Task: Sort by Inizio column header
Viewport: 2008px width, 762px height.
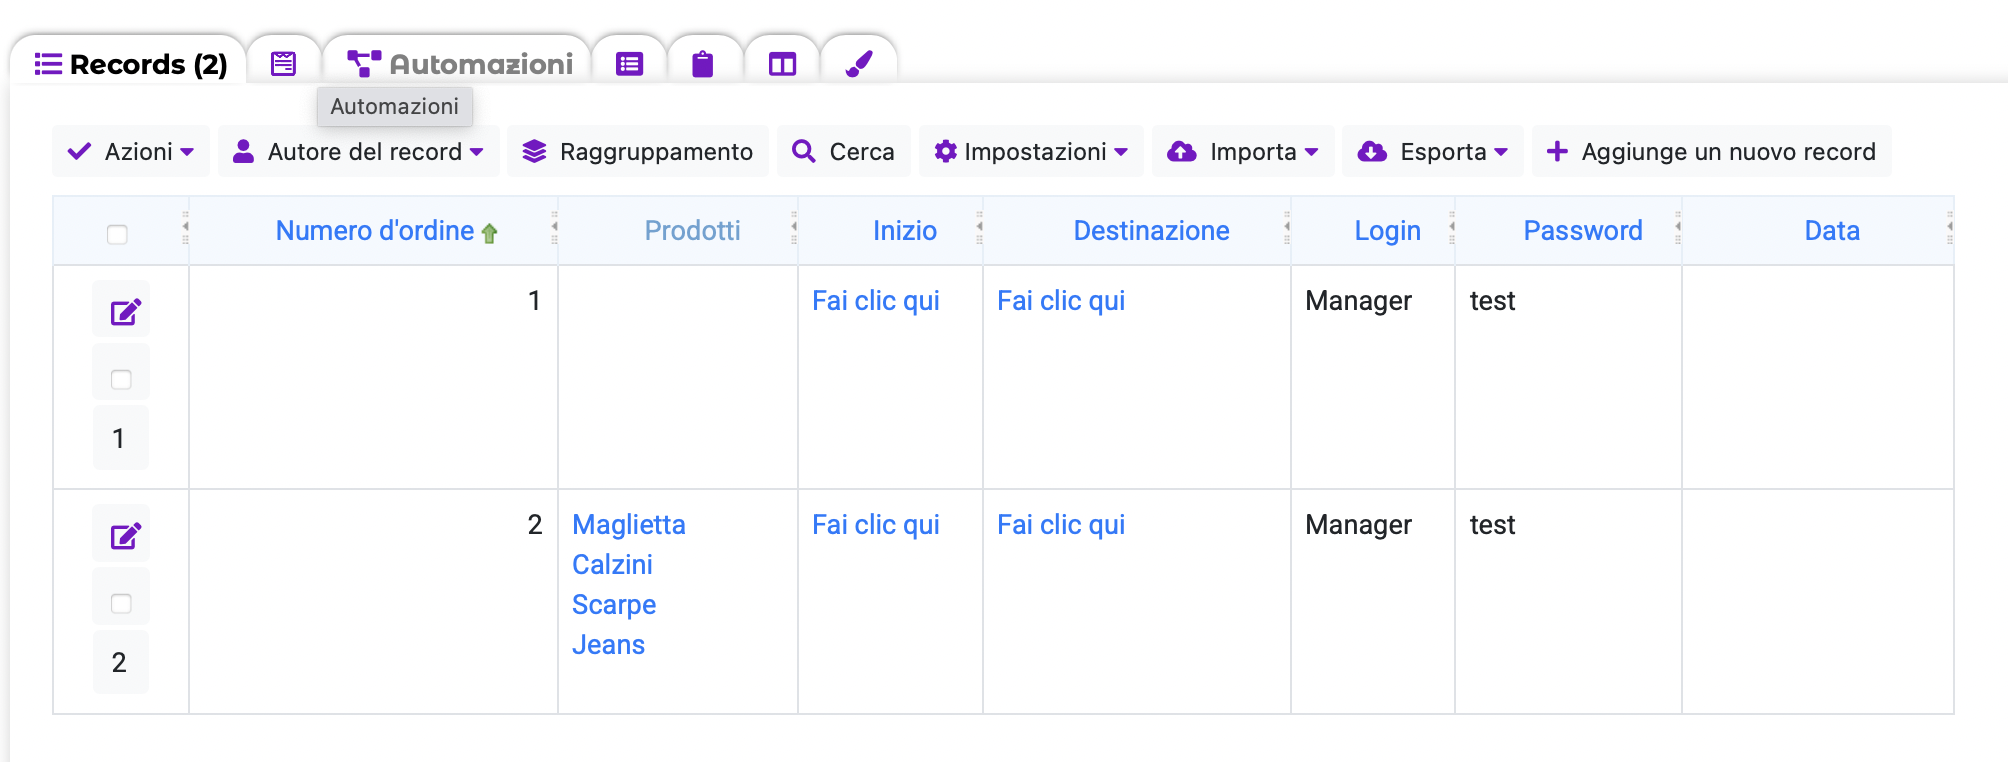Action: click(x=905, y=231)
